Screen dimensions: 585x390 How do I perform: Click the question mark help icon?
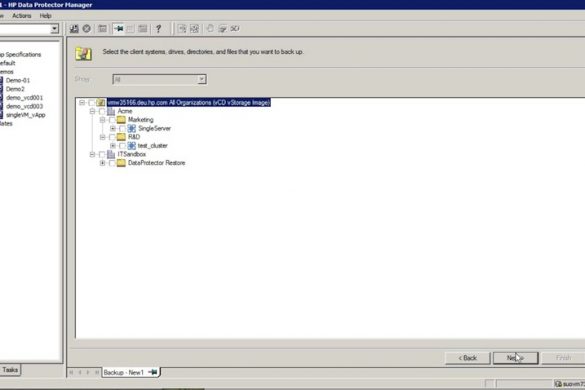159,29
